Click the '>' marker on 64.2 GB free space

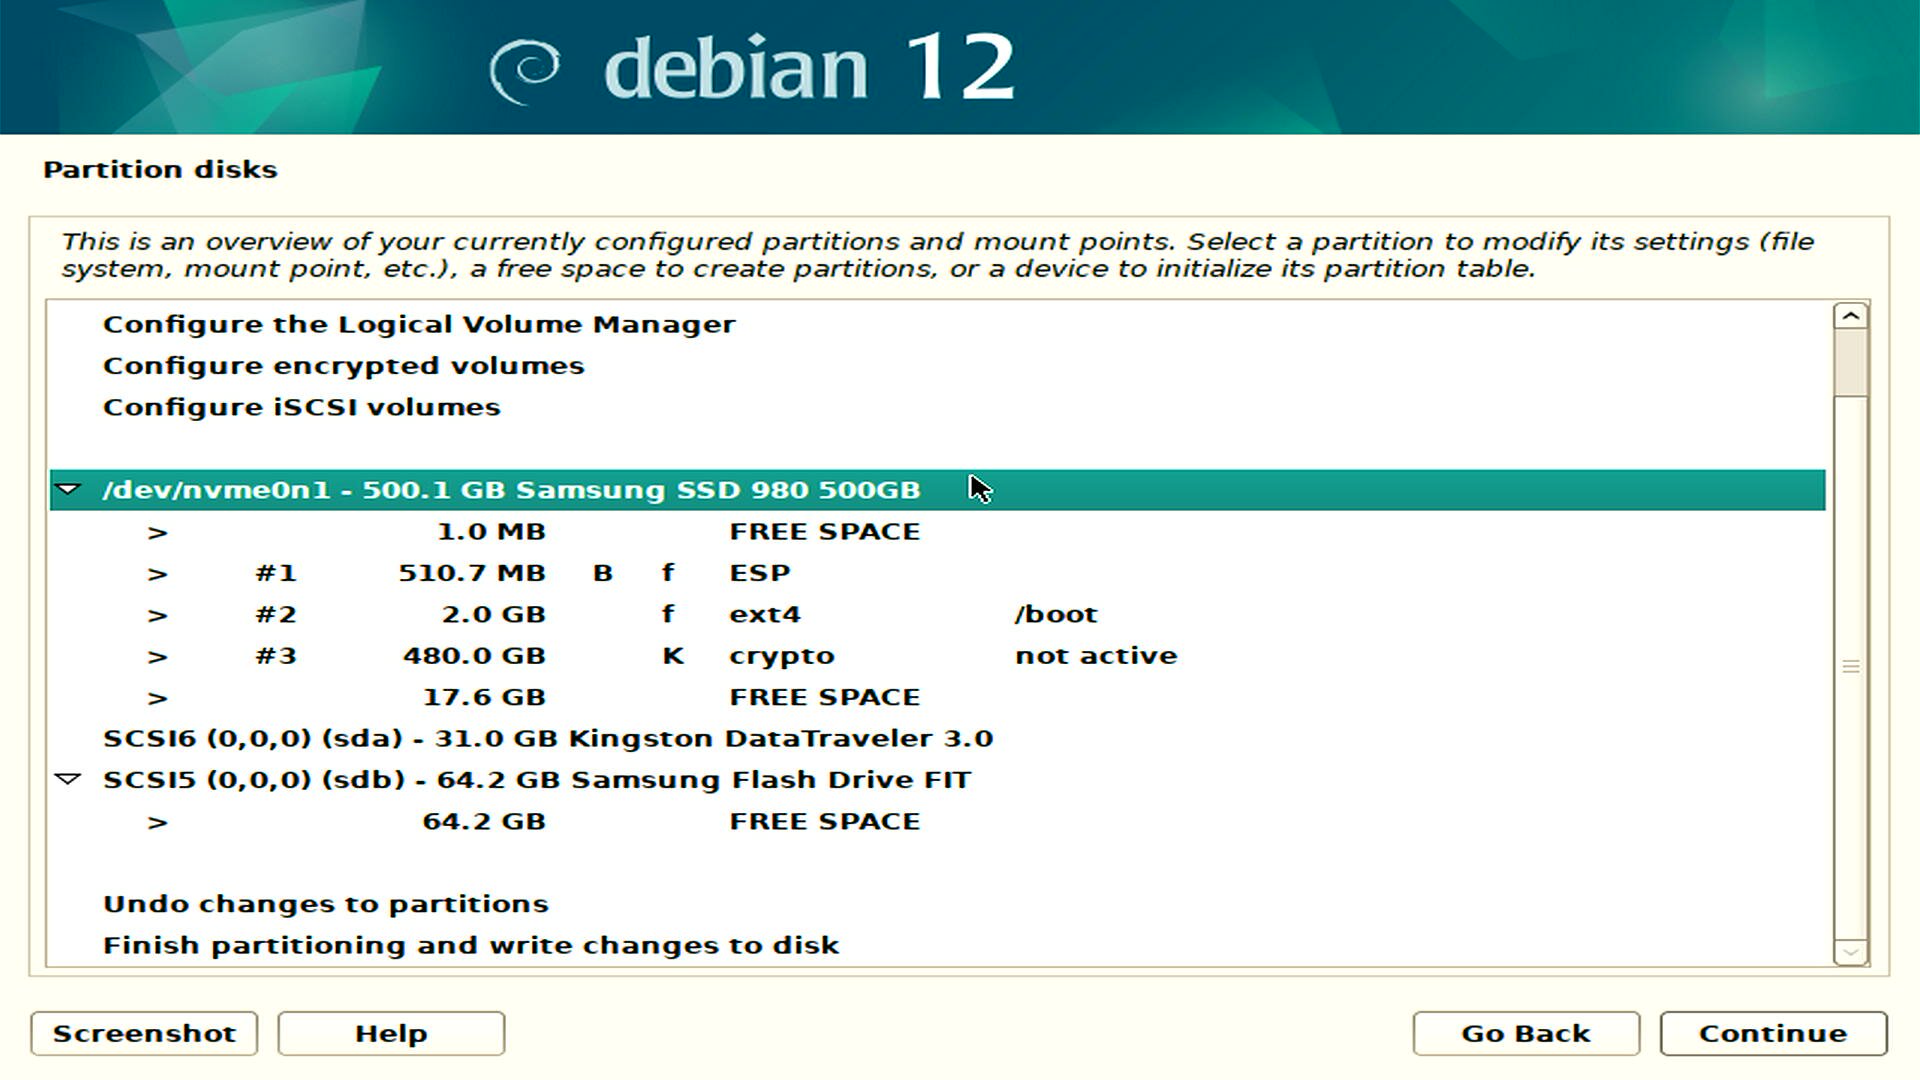point(157,822)
